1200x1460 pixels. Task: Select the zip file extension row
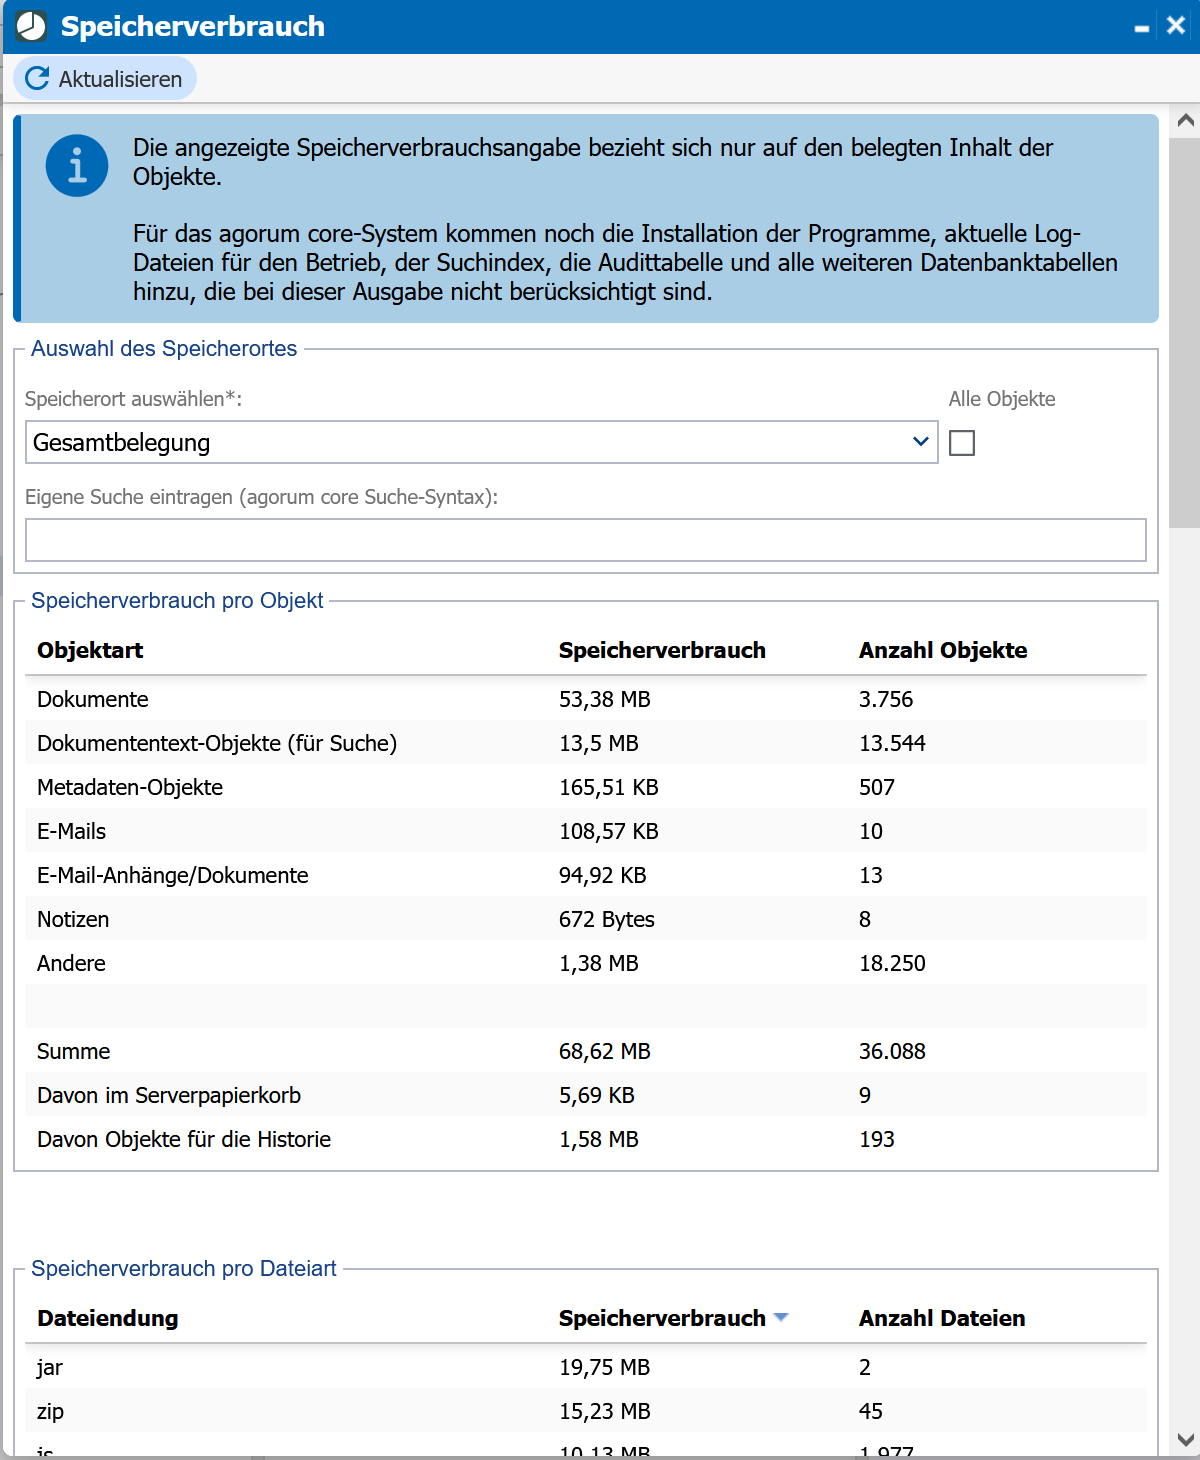tap(586, 1411)
